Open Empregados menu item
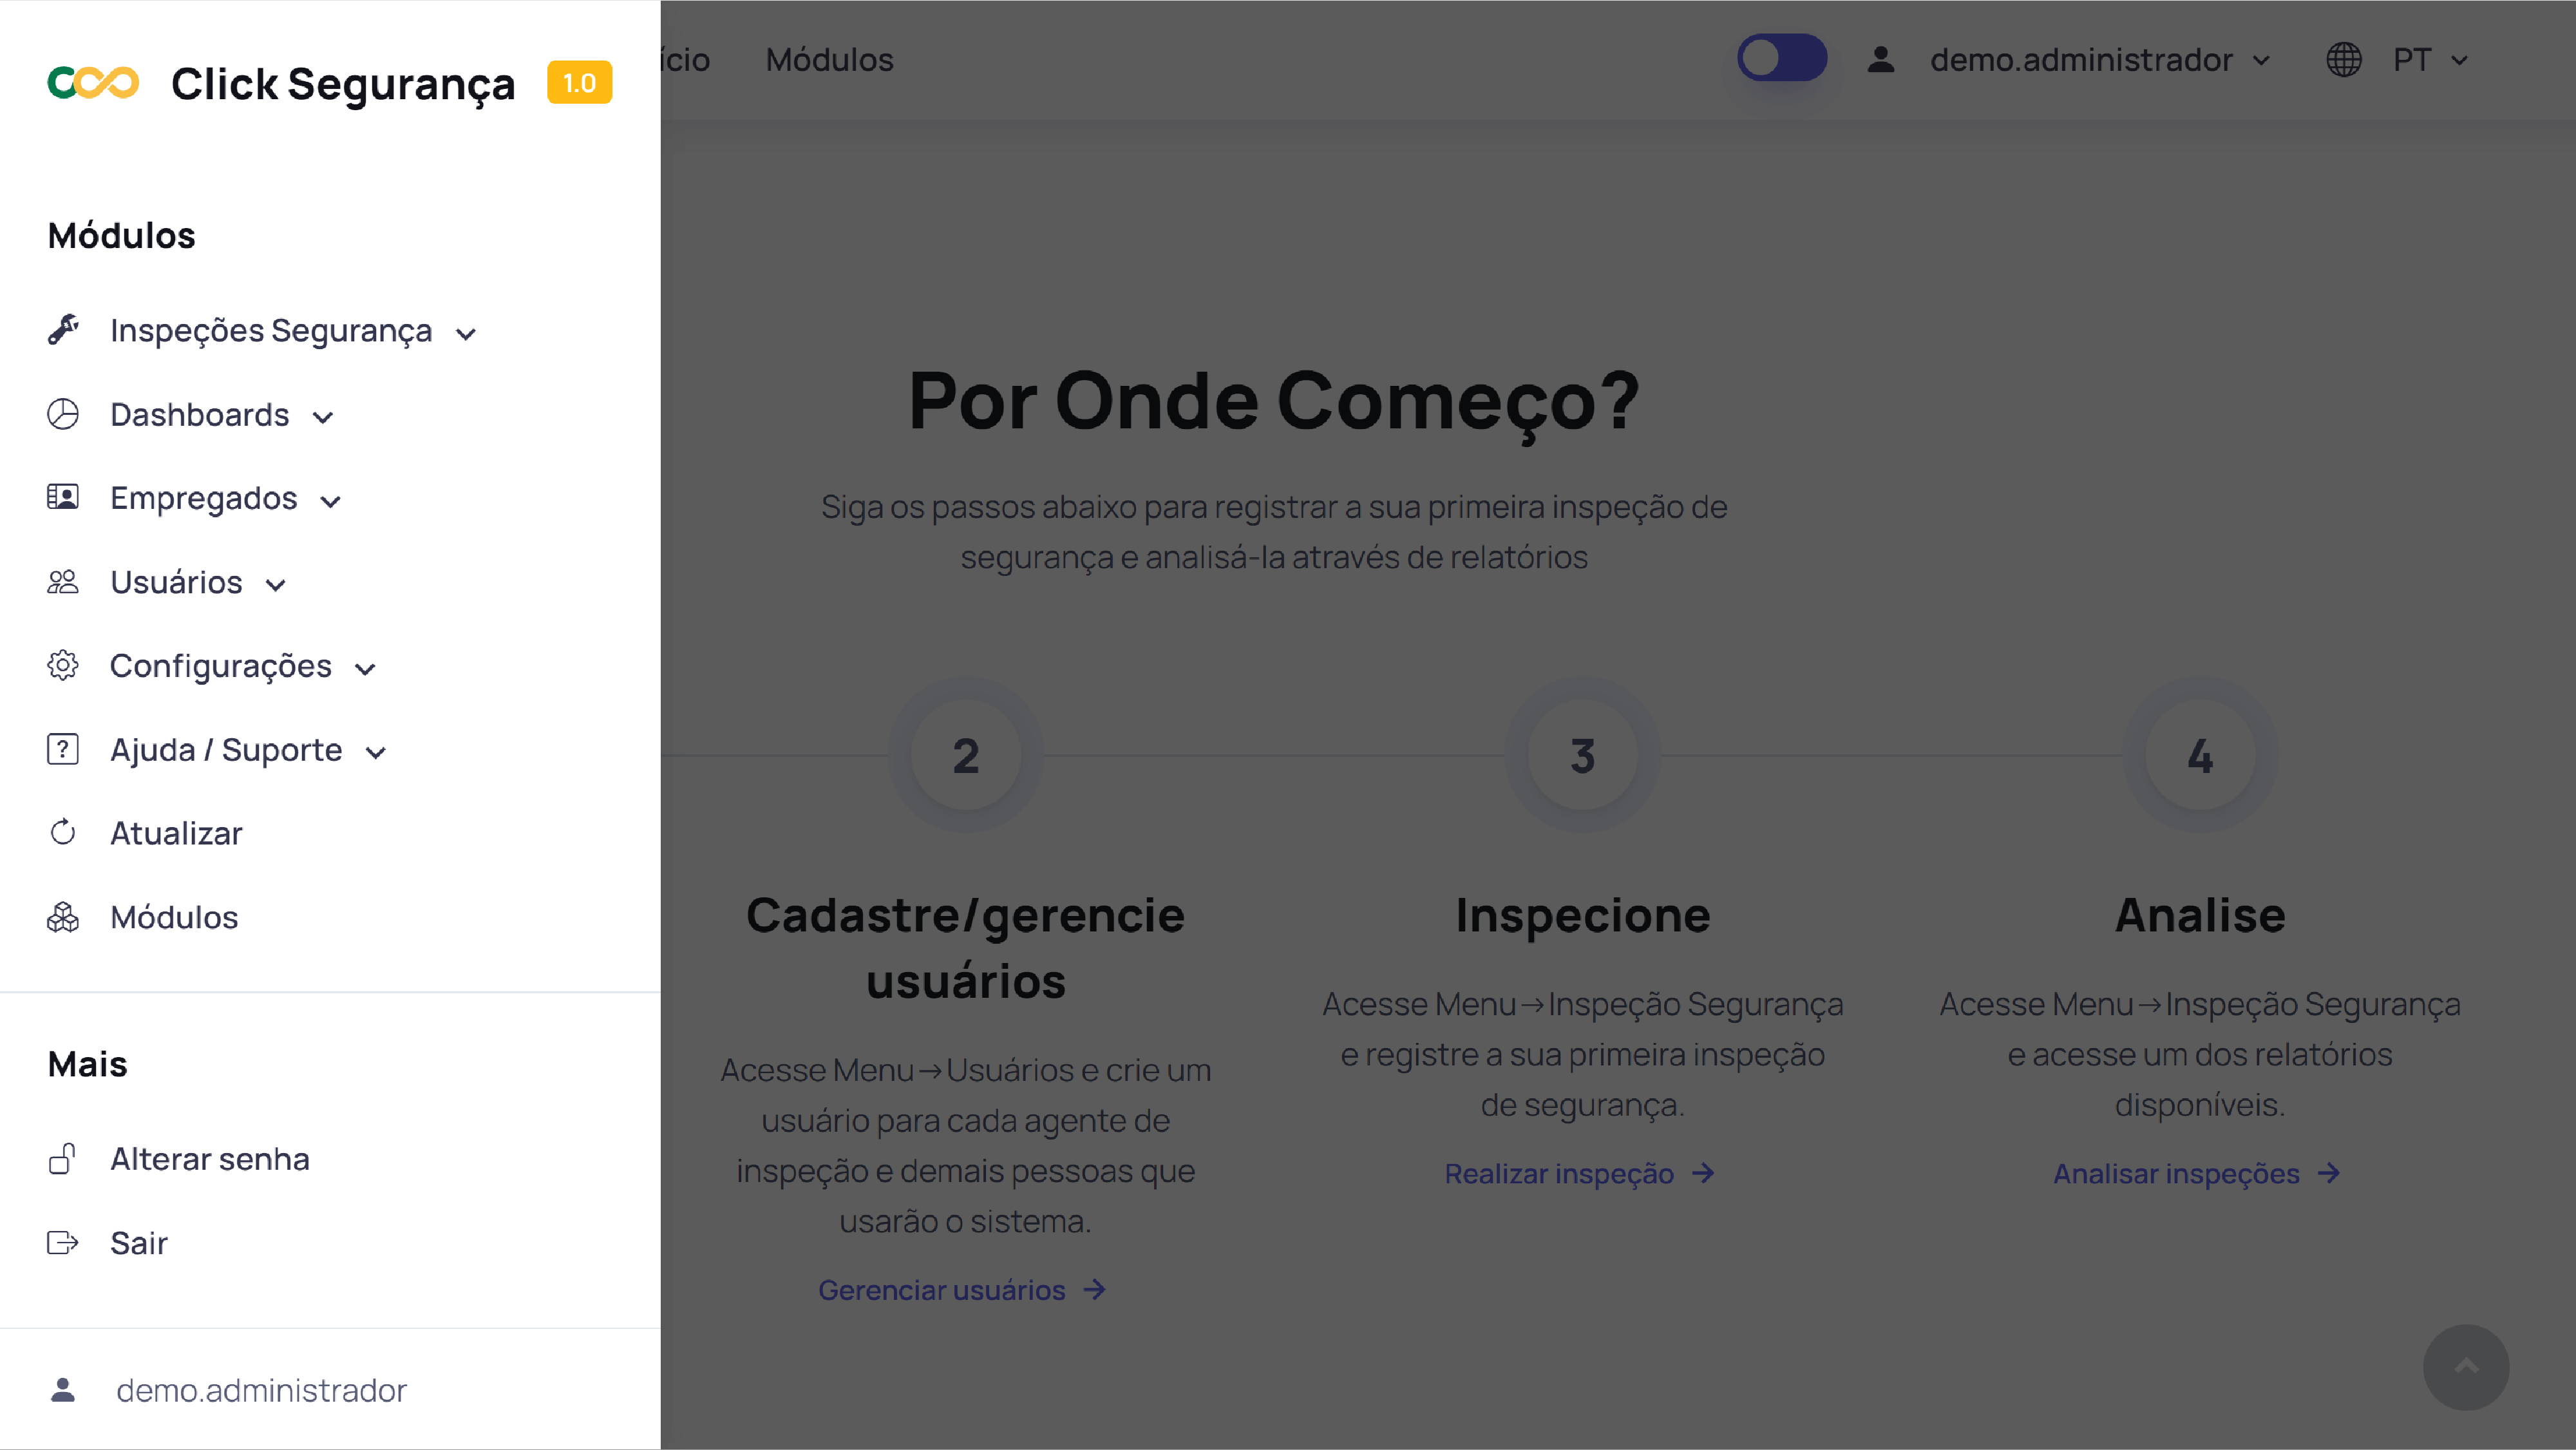This screenshot has width=2576, height=1450. 204,498
